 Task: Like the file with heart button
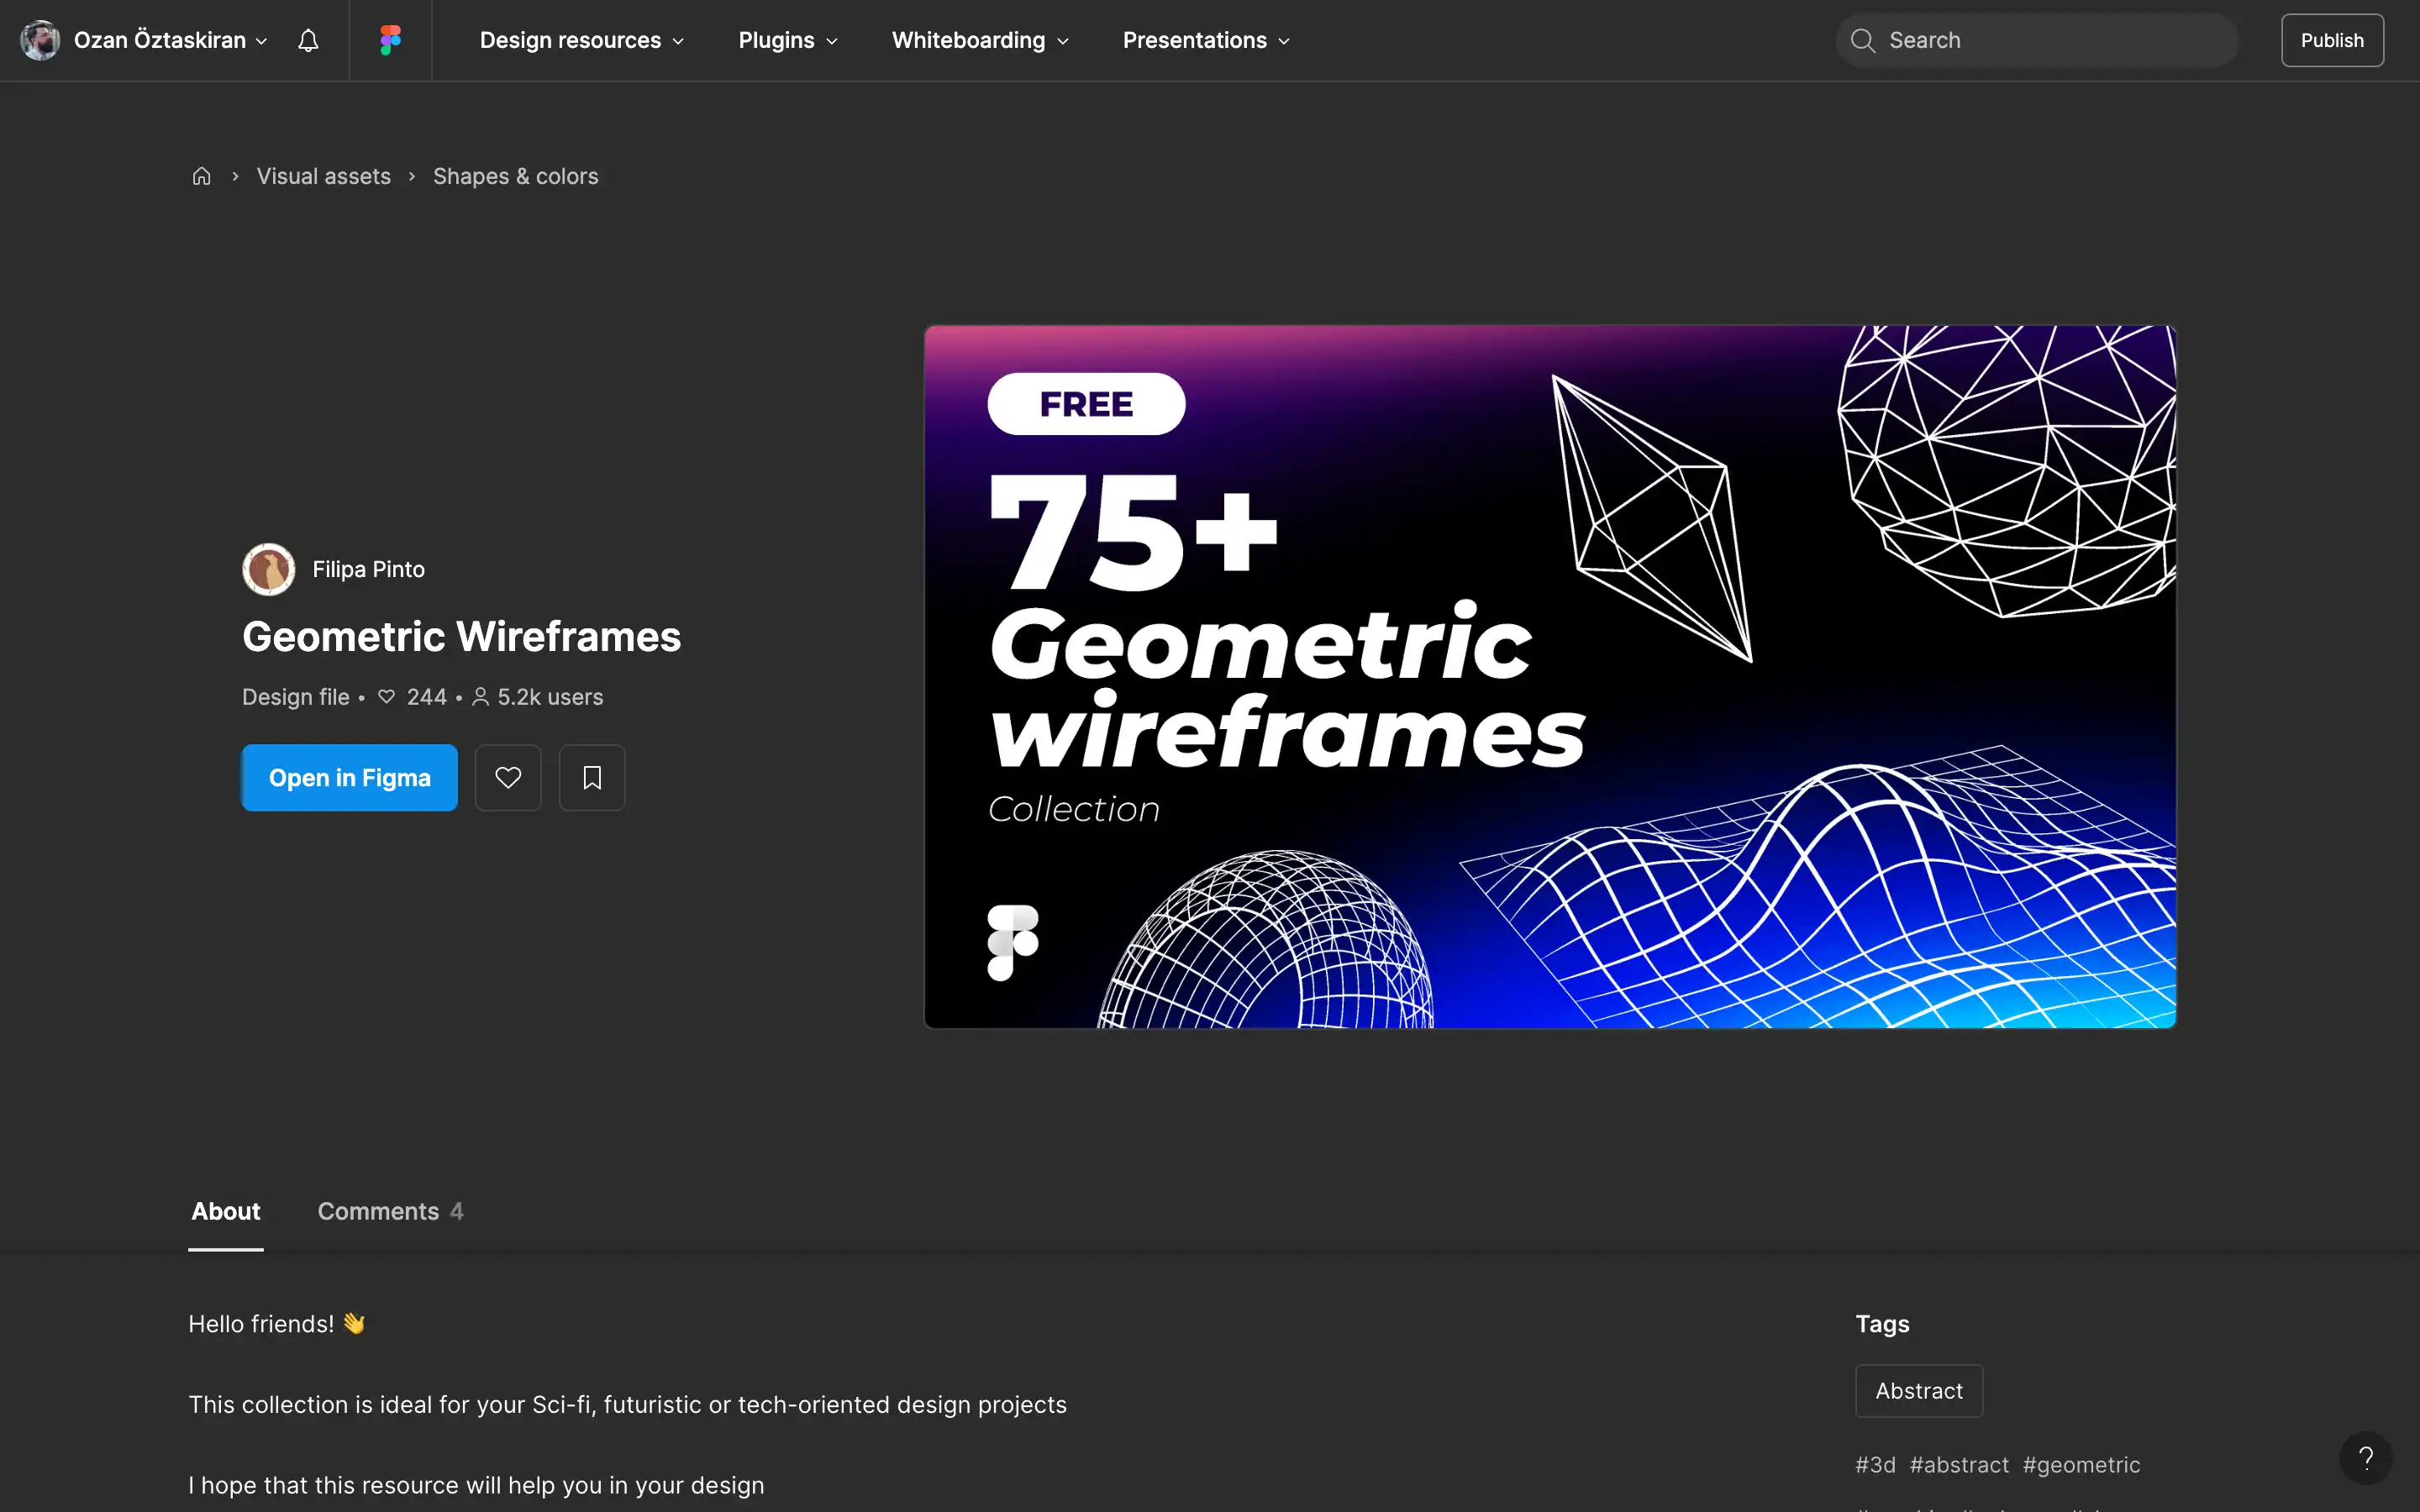coord(508,777)
